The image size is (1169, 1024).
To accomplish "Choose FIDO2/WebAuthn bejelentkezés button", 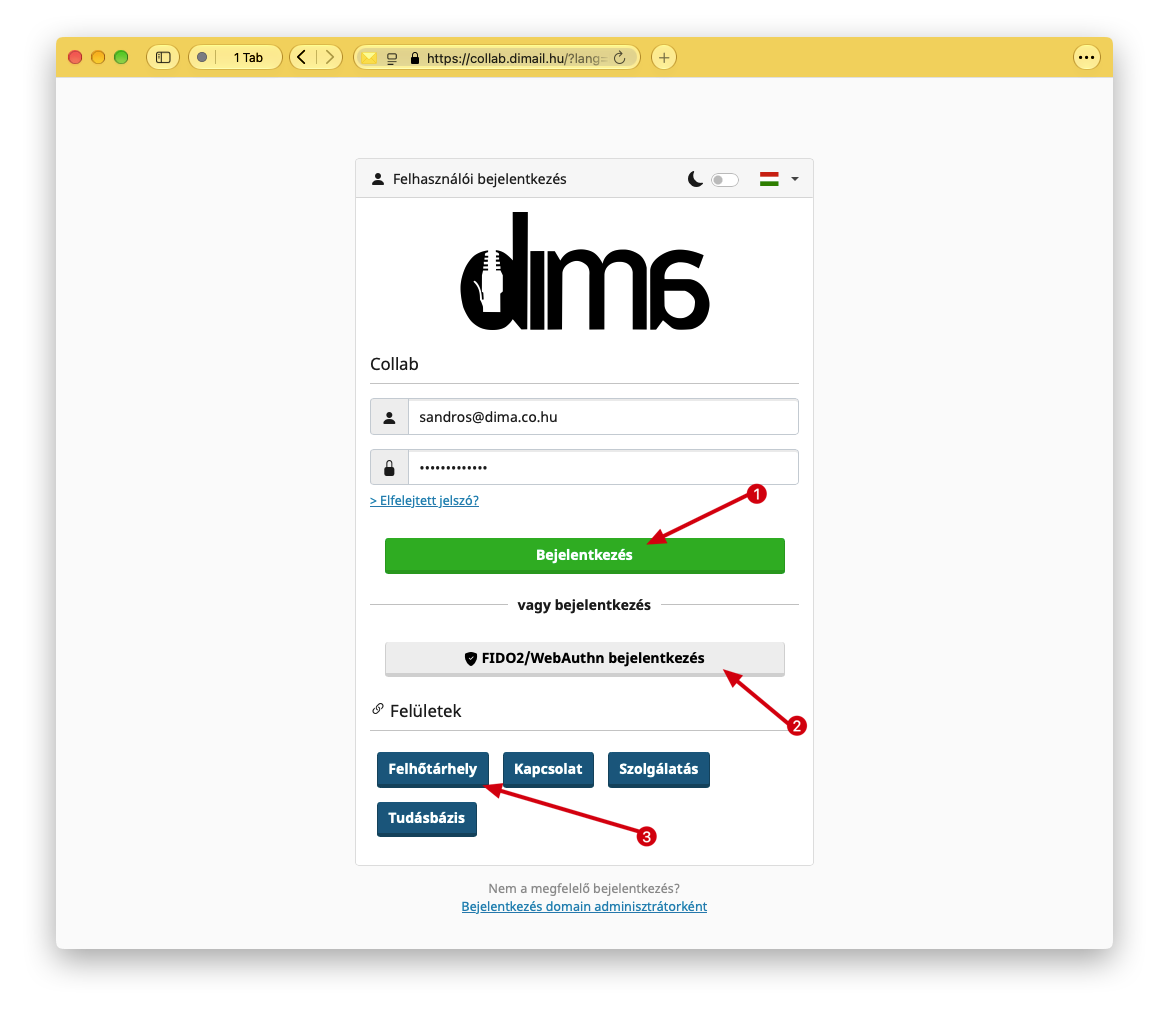I will (x=584, y=659).
